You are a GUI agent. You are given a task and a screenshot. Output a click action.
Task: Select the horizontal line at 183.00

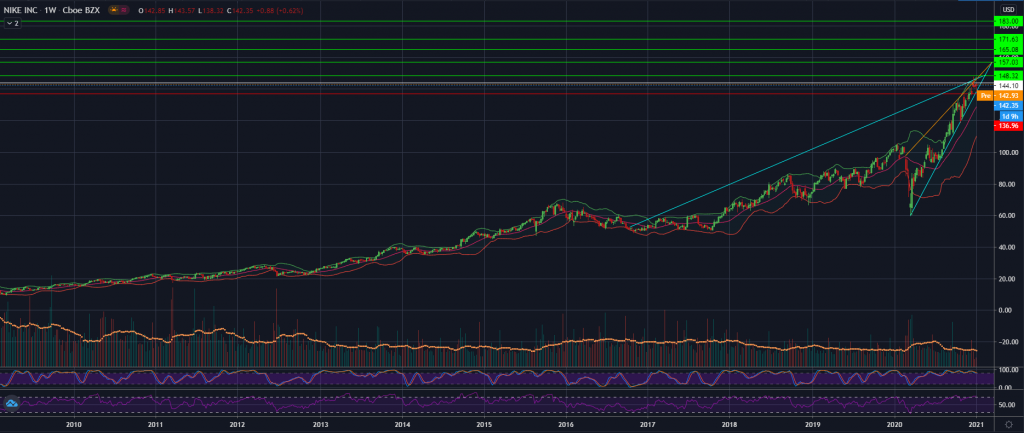coord(496,22)
